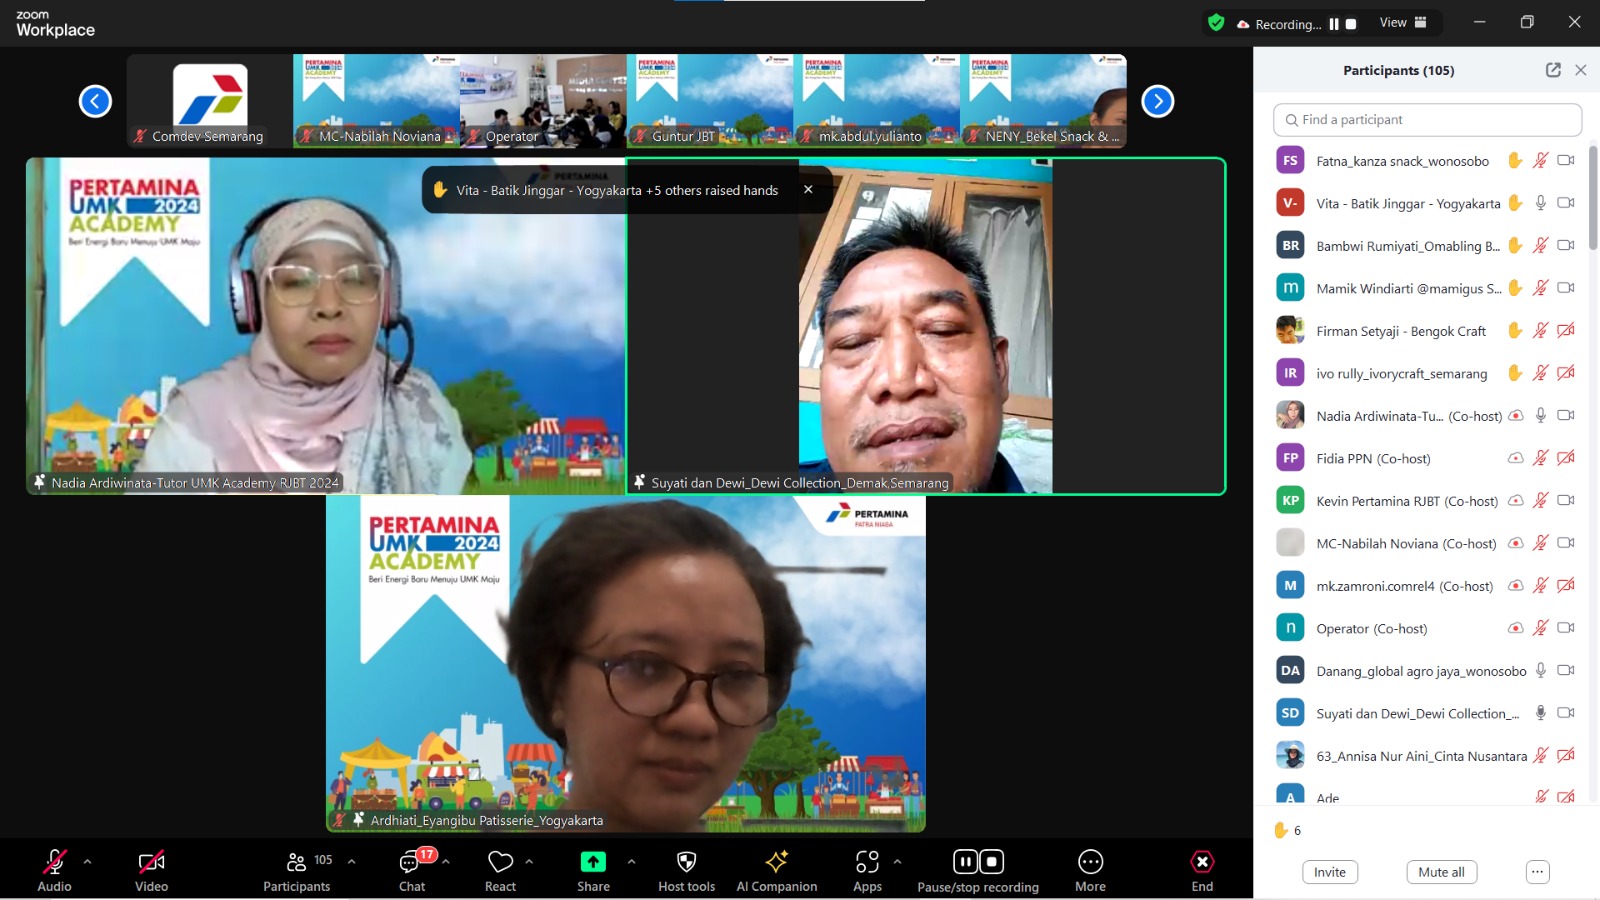Mute Suyati dan Dewi's microphone in list

1541,713
